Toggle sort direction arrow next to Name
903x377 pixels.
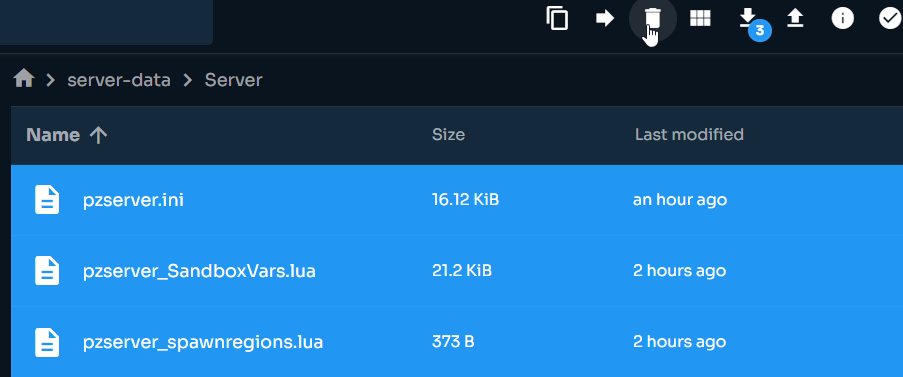pyautogui.click(x=98, y=135)
